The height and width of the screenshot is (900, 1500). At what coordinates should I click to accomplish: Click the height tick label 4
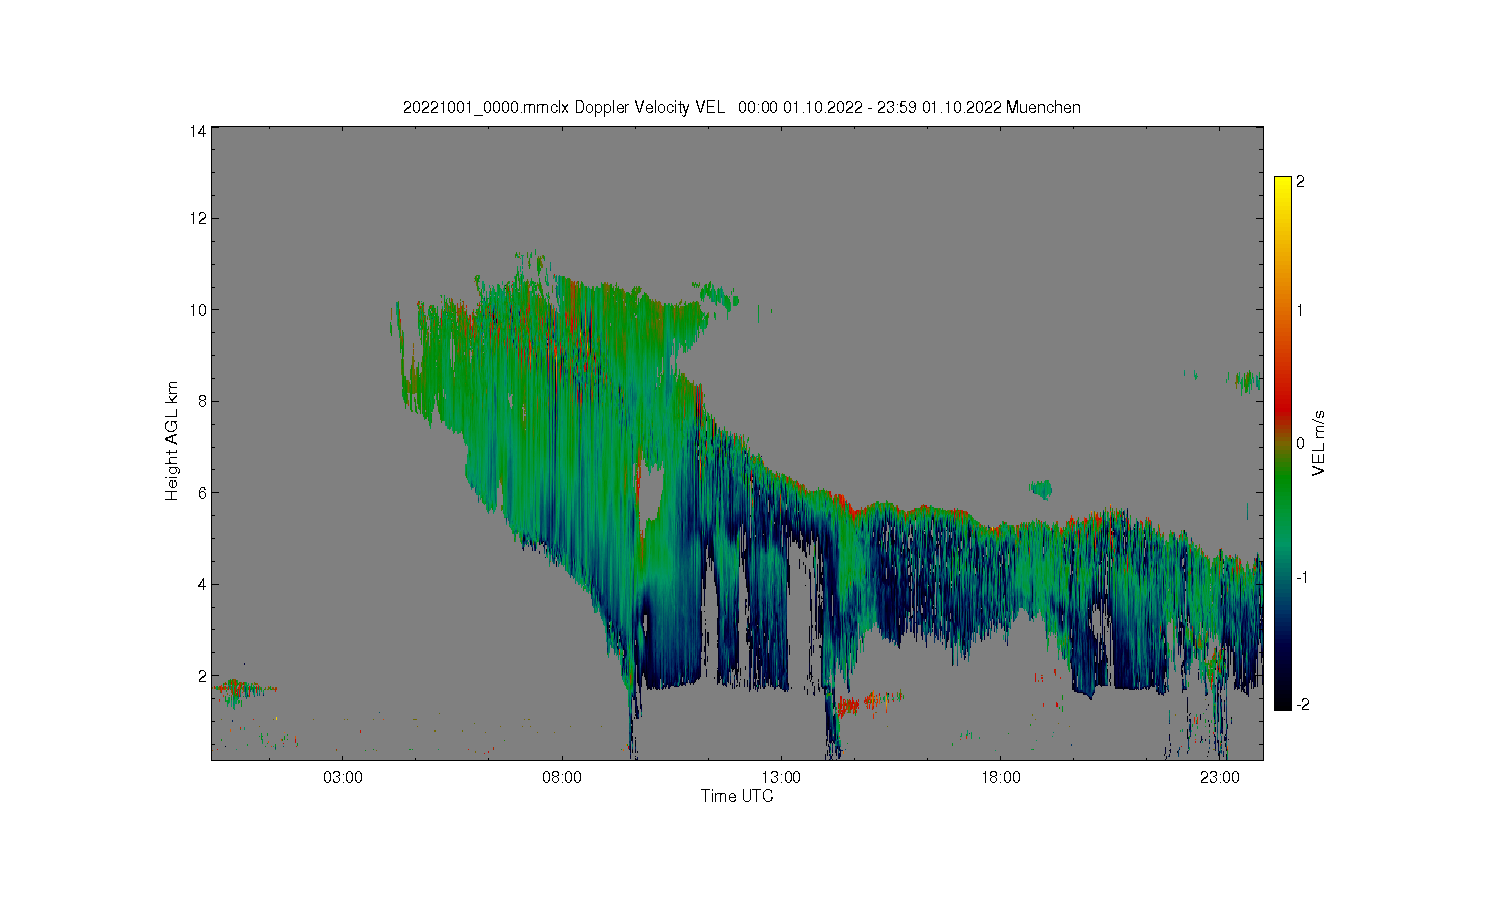pyautogui.click(x=202, y=584)
